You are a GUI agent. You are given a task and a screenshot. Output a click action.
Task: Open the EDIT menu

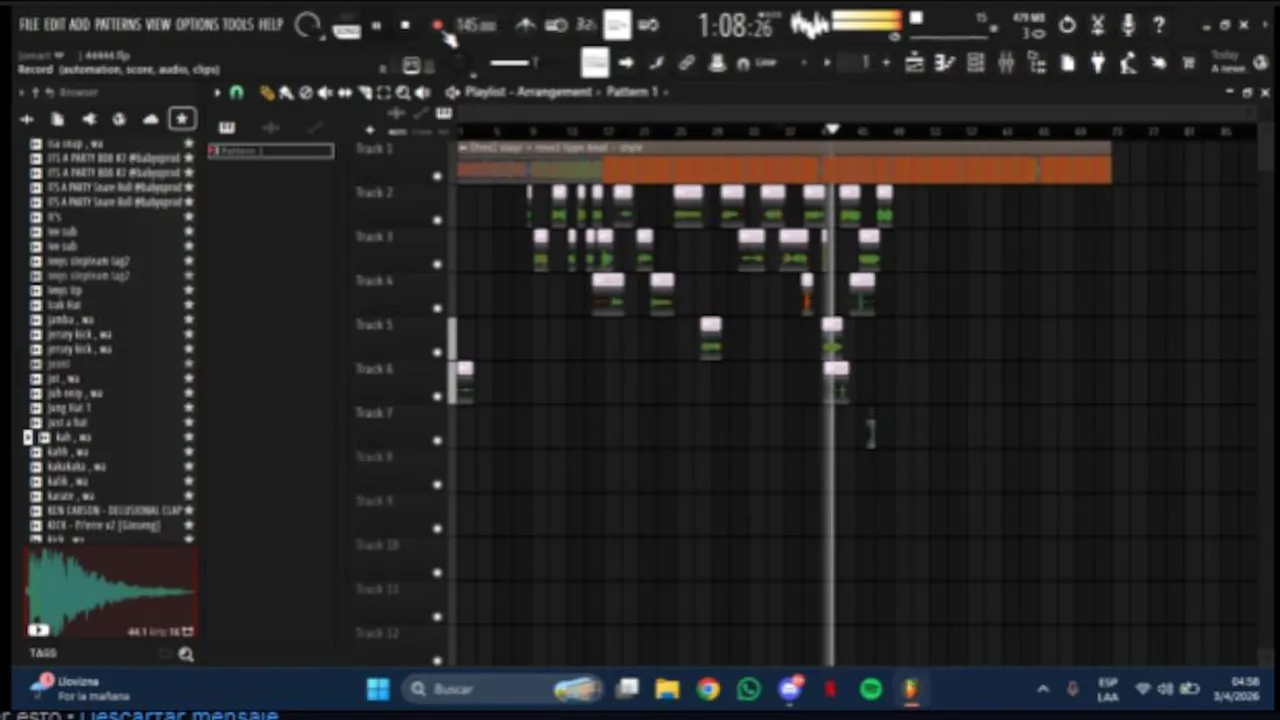(x=55, y=24)
